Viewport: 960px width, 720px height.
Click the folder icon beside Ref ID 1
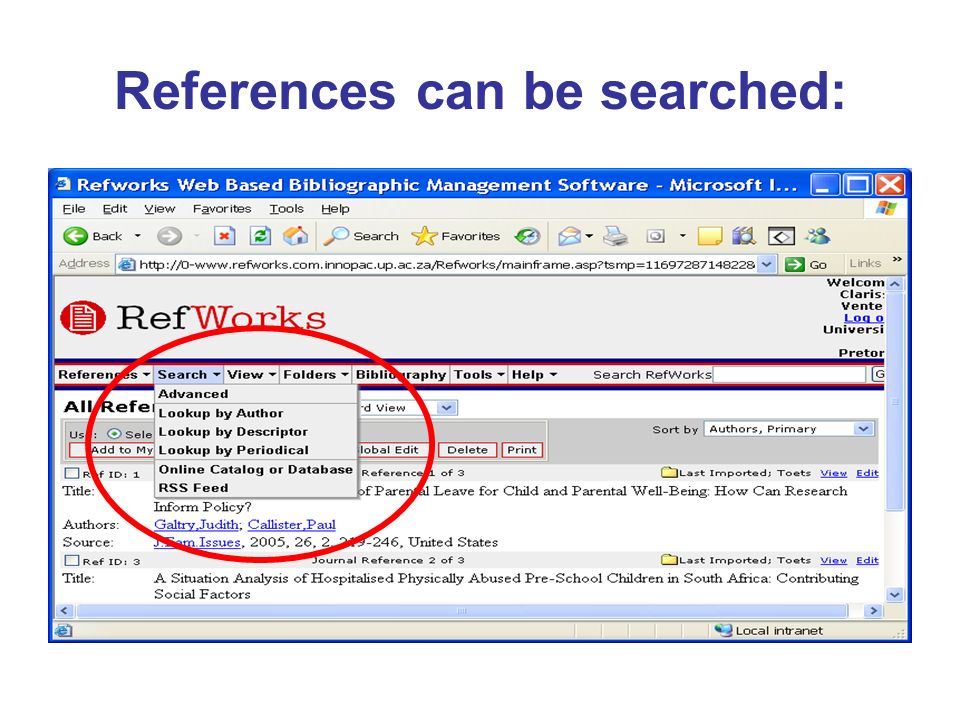coord(669,472)
